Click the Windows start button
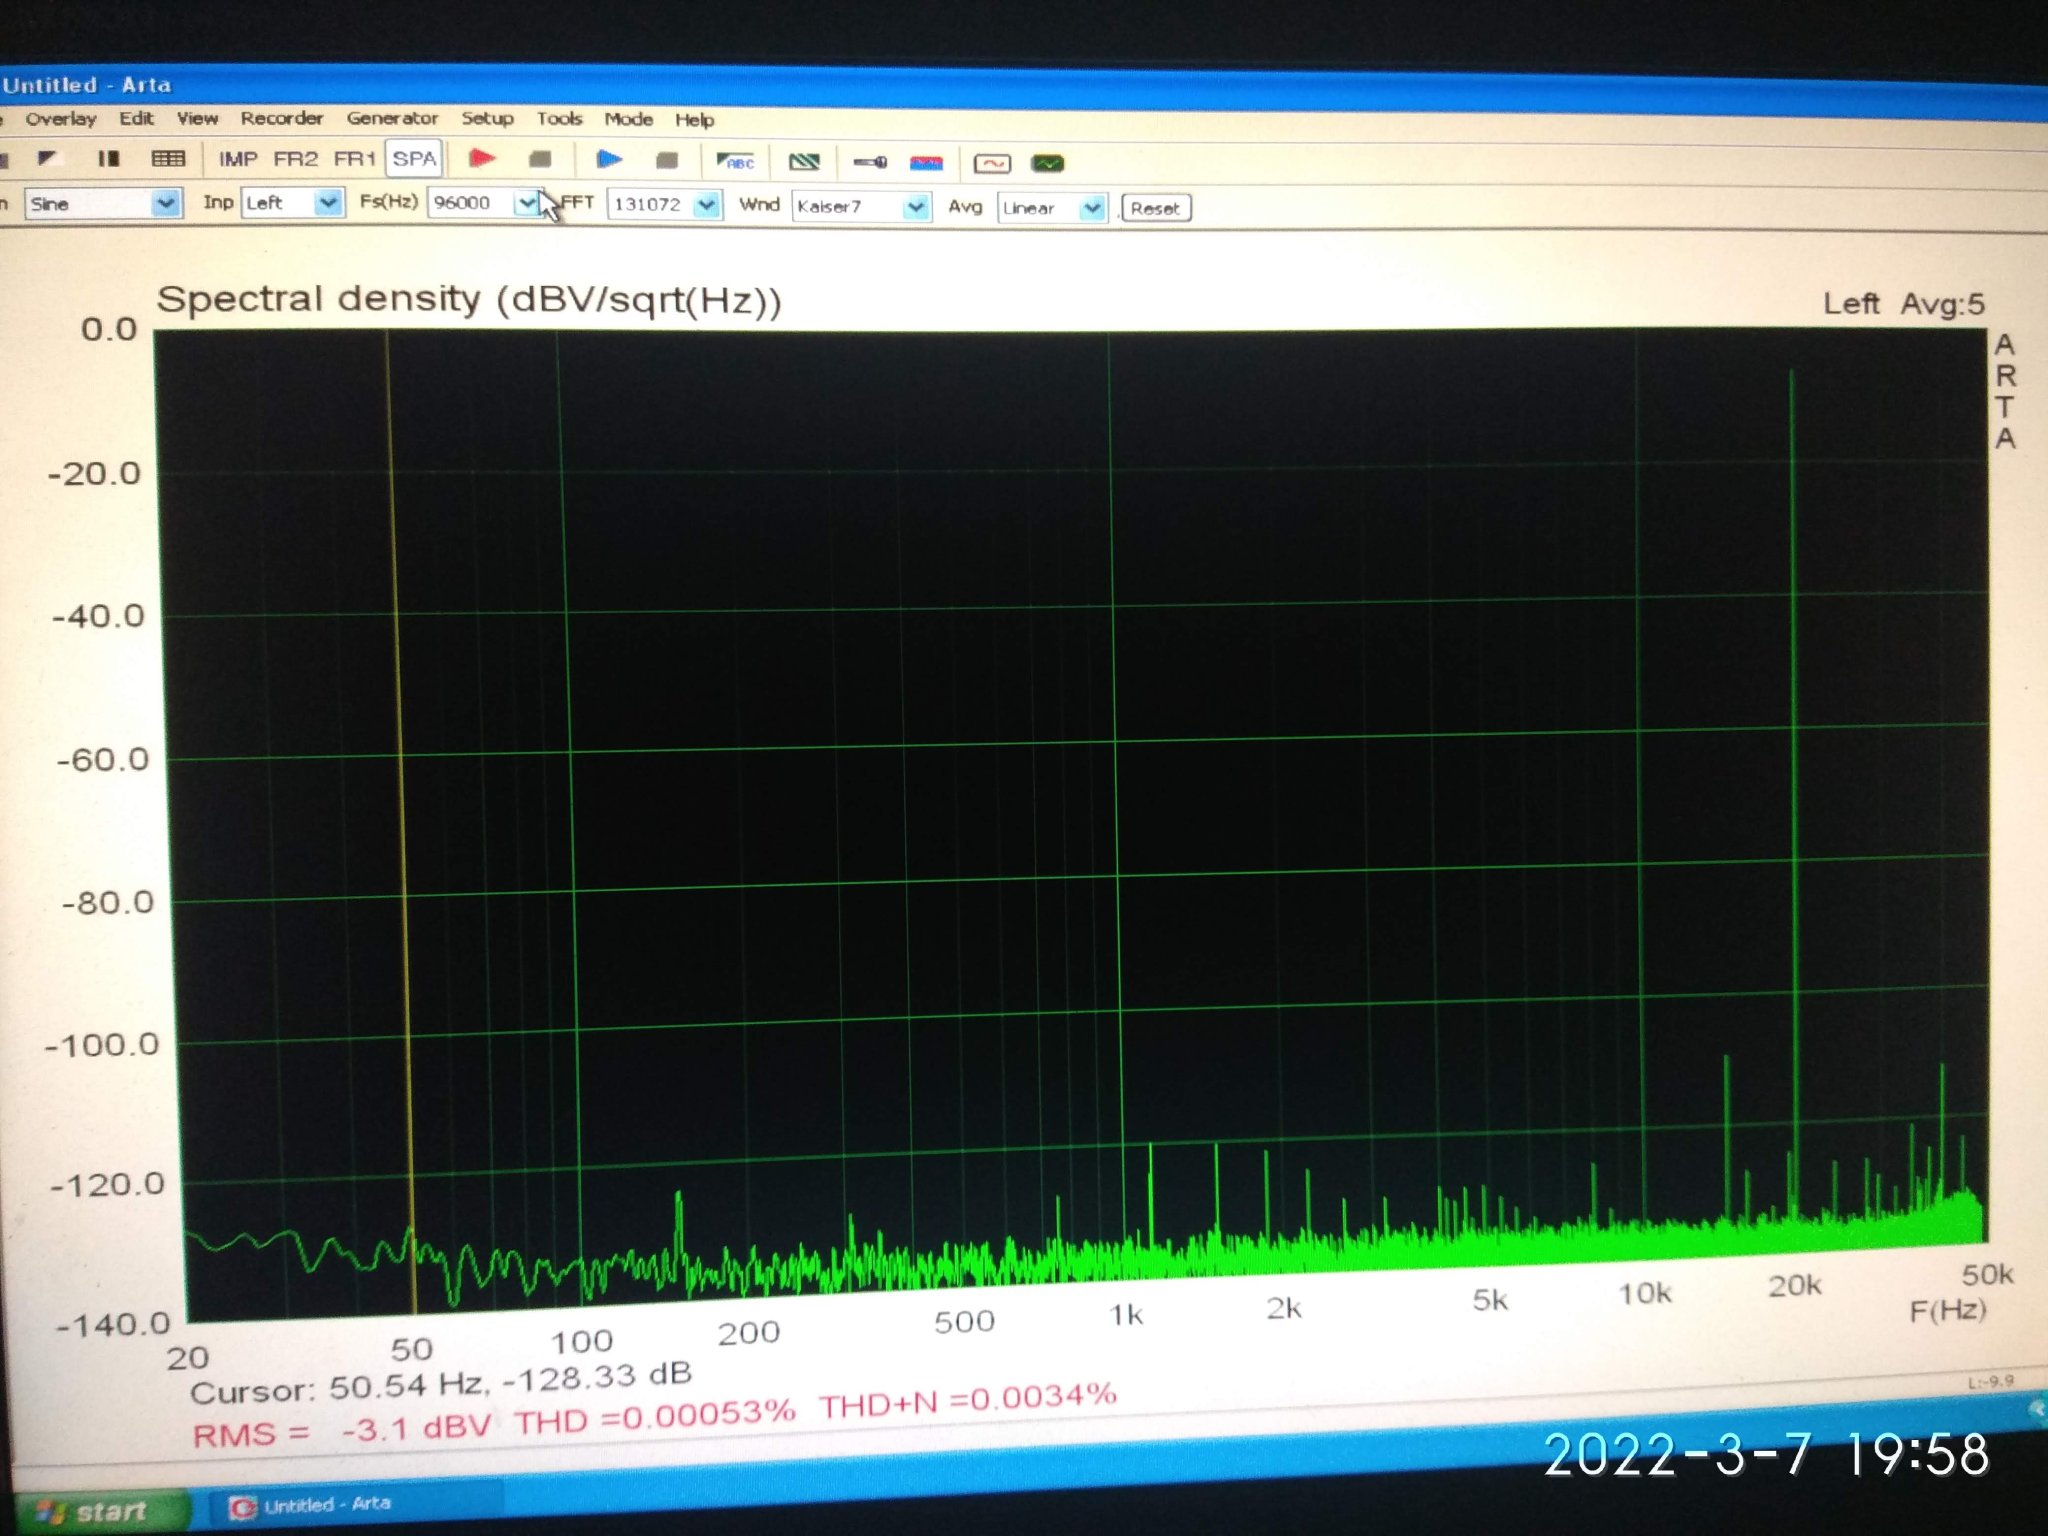 point(96,1511)
